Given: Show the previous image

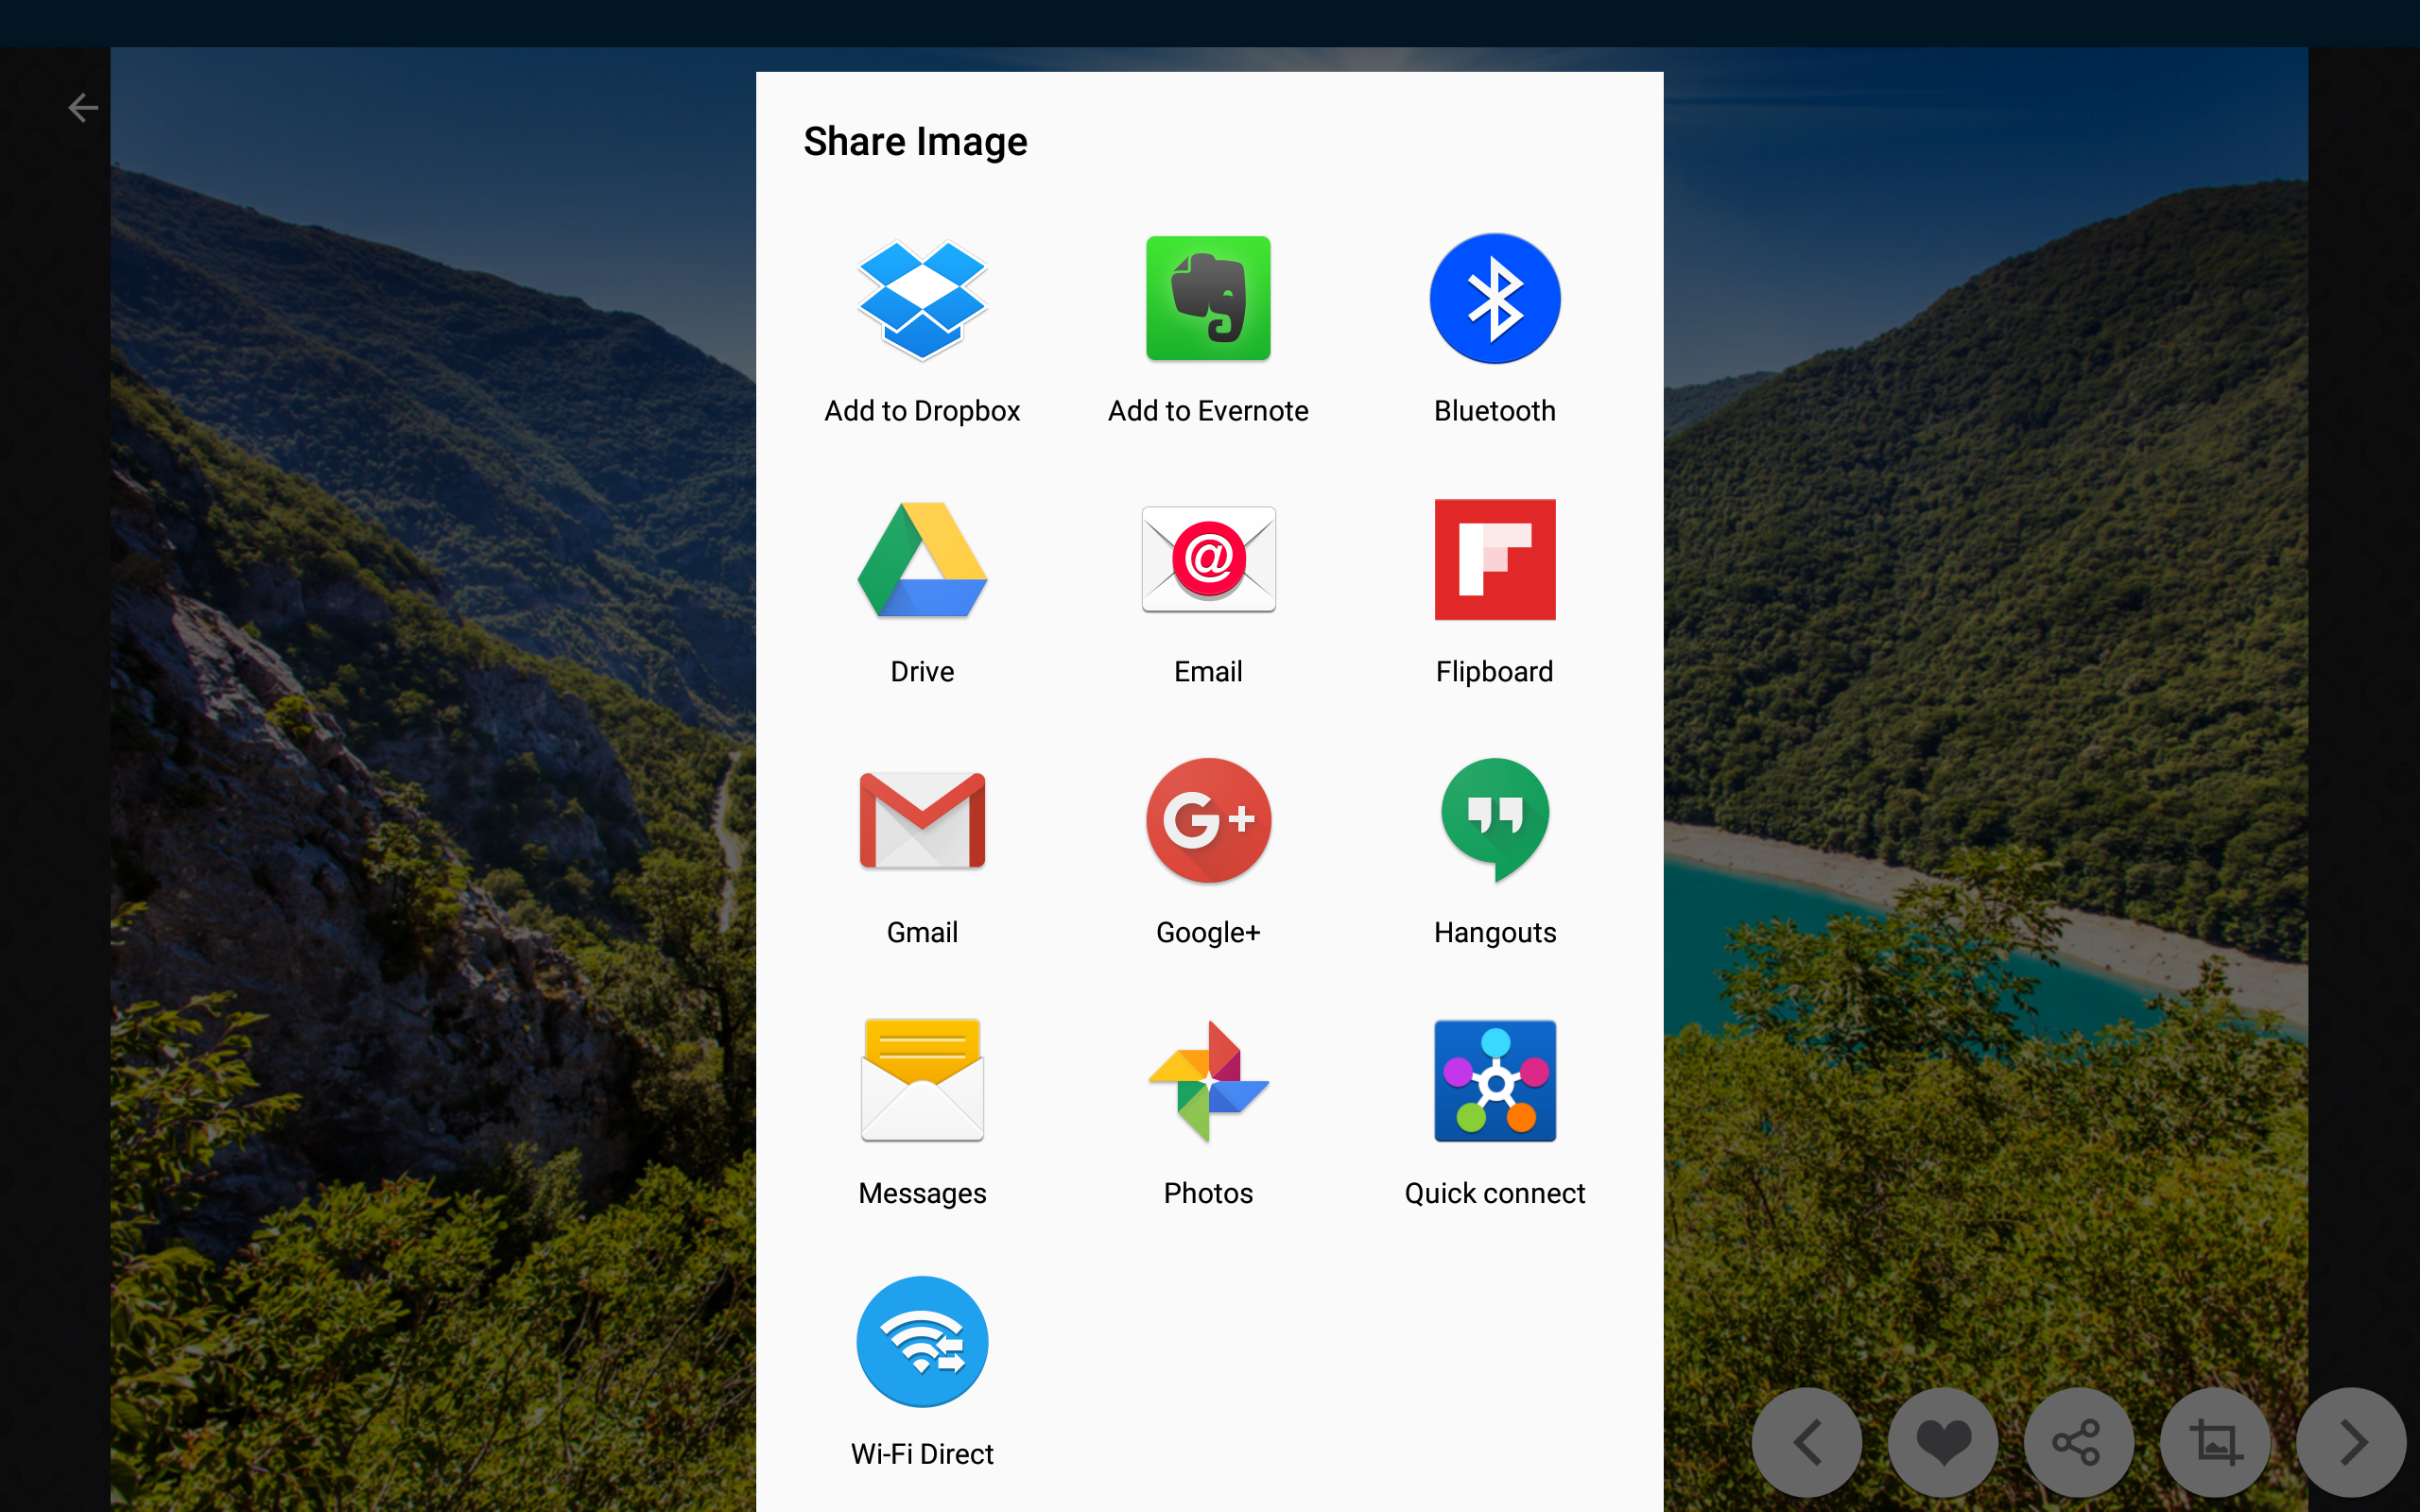Looking at the screenshot, I should pos(1806,1442).
